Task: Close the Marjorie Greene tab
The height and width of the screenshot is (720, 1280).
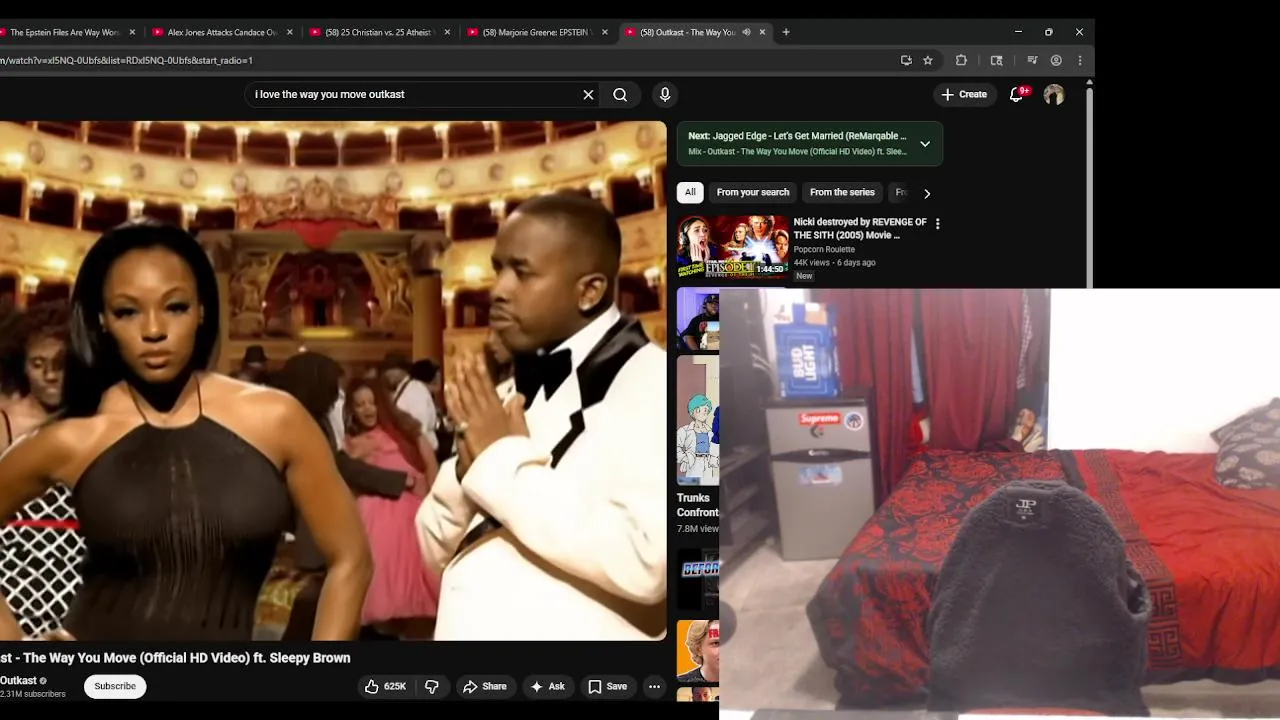Action: pos(605,32)
